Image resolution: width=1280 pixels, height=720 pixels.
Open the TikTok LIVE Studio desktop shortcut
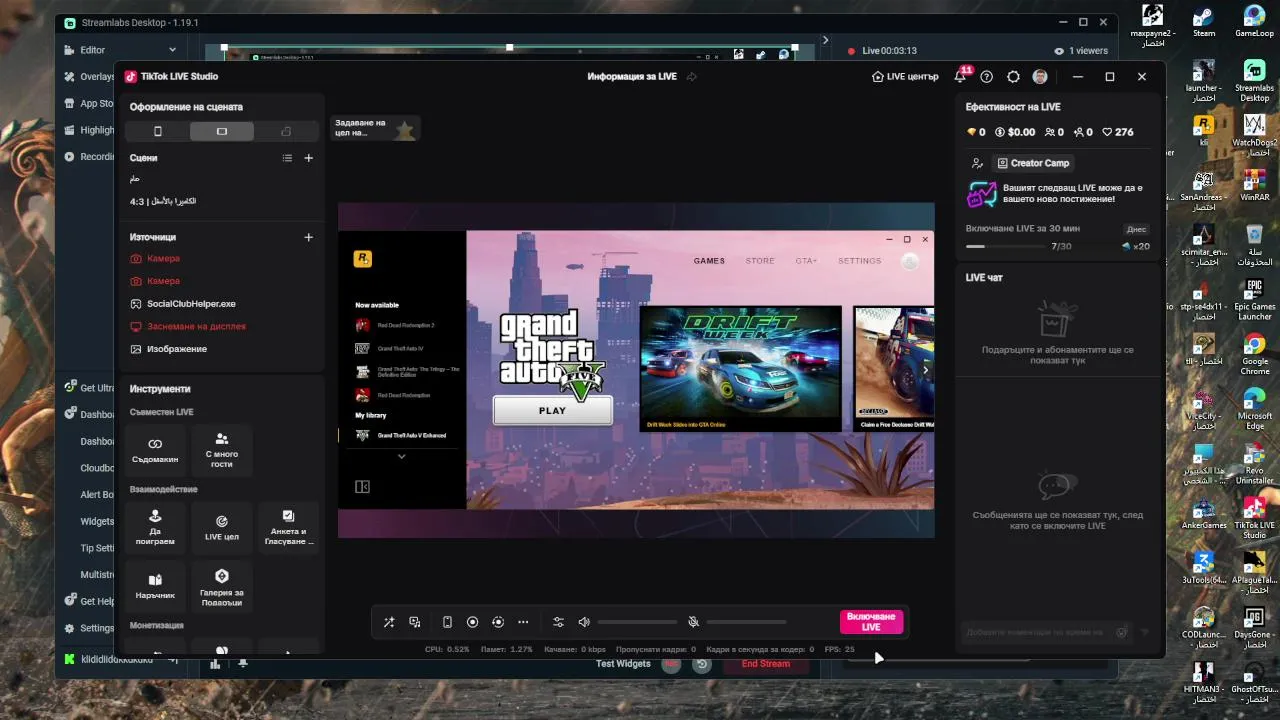[1255, 518]
